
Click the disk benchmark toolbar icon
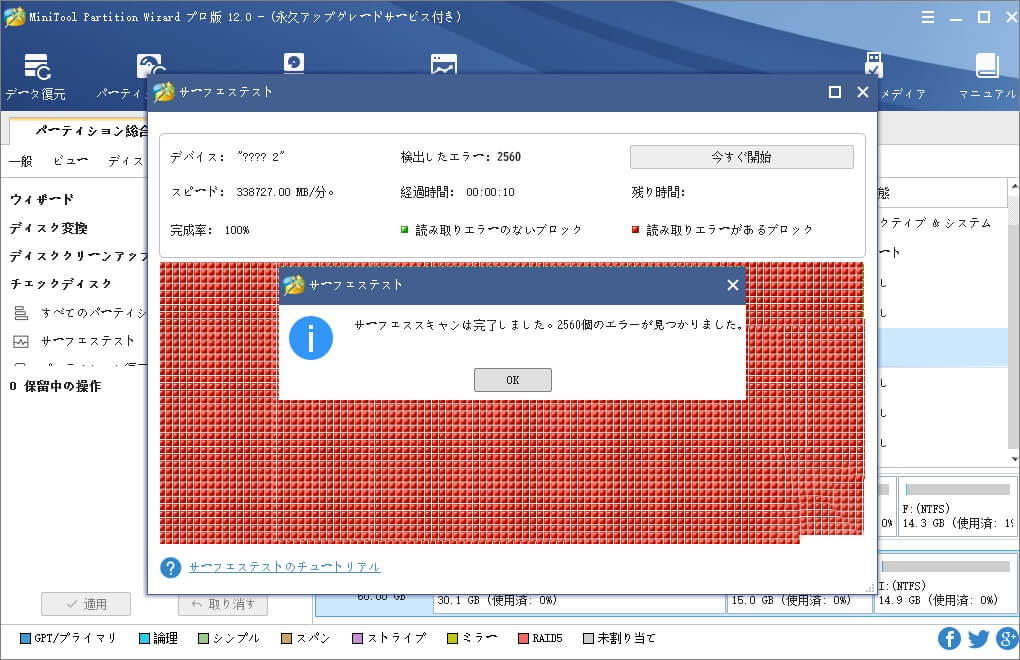point(293,63)
